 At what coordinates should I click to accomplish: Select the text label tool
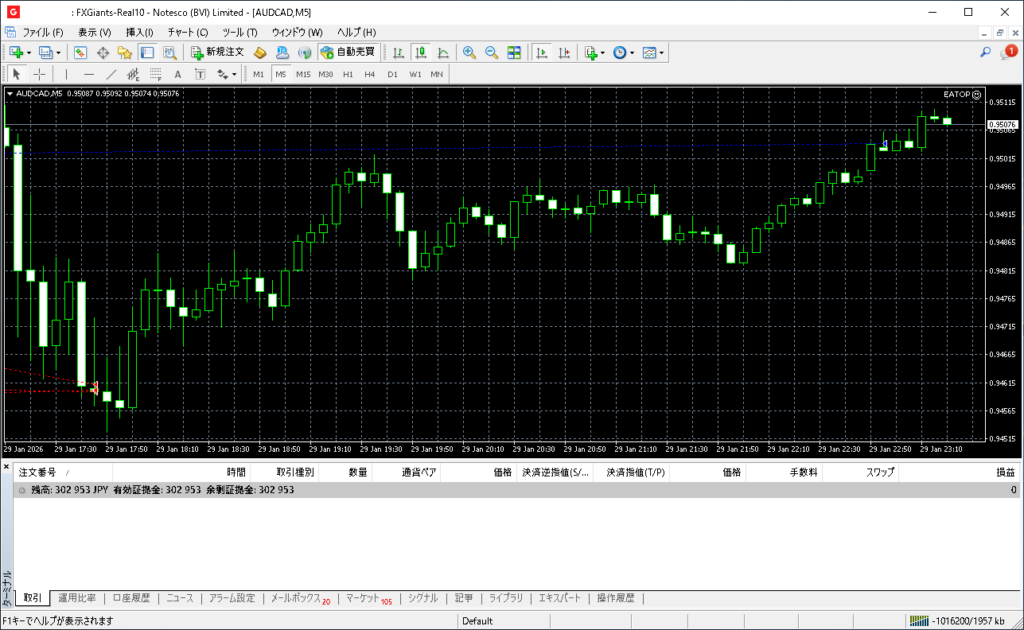tap(178, 74)
